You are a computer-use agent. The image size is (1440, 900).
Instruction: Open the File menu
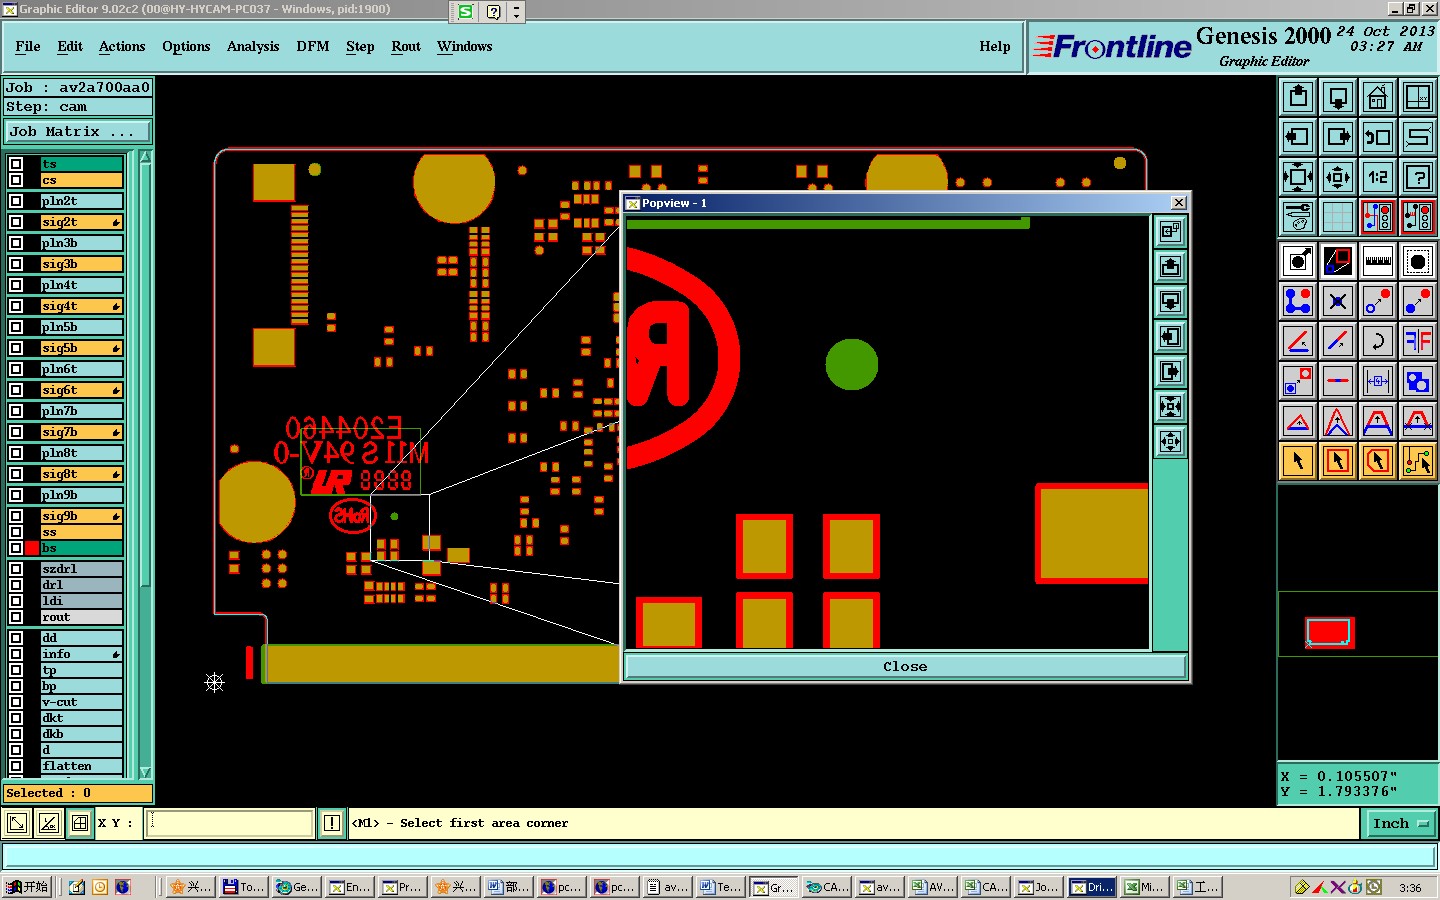pos(28,46)
